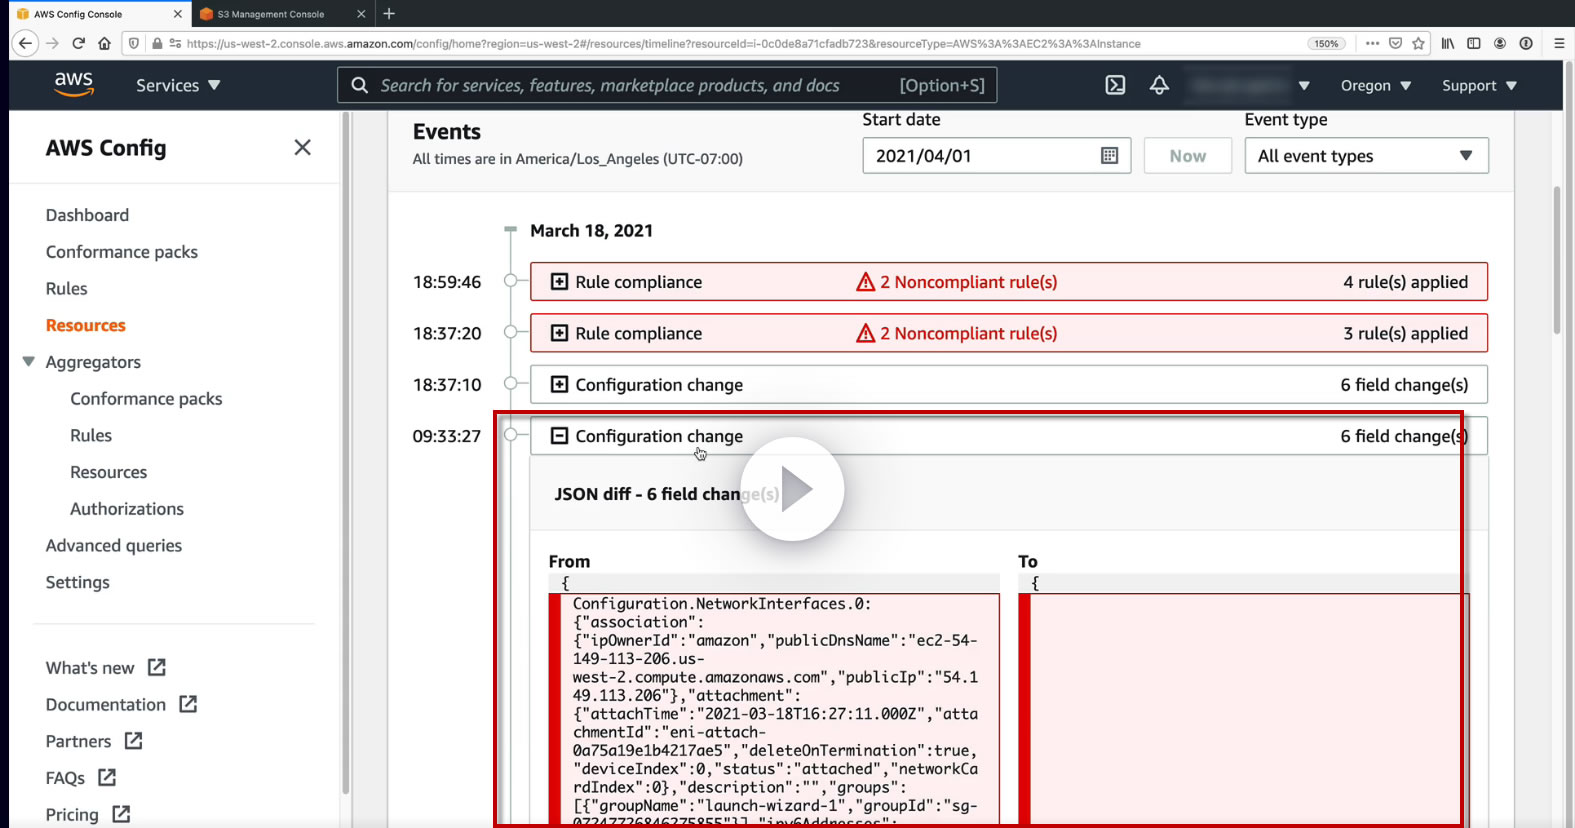Open What's new external link icon
1575x828 pixels.
[x=157, y=667]
